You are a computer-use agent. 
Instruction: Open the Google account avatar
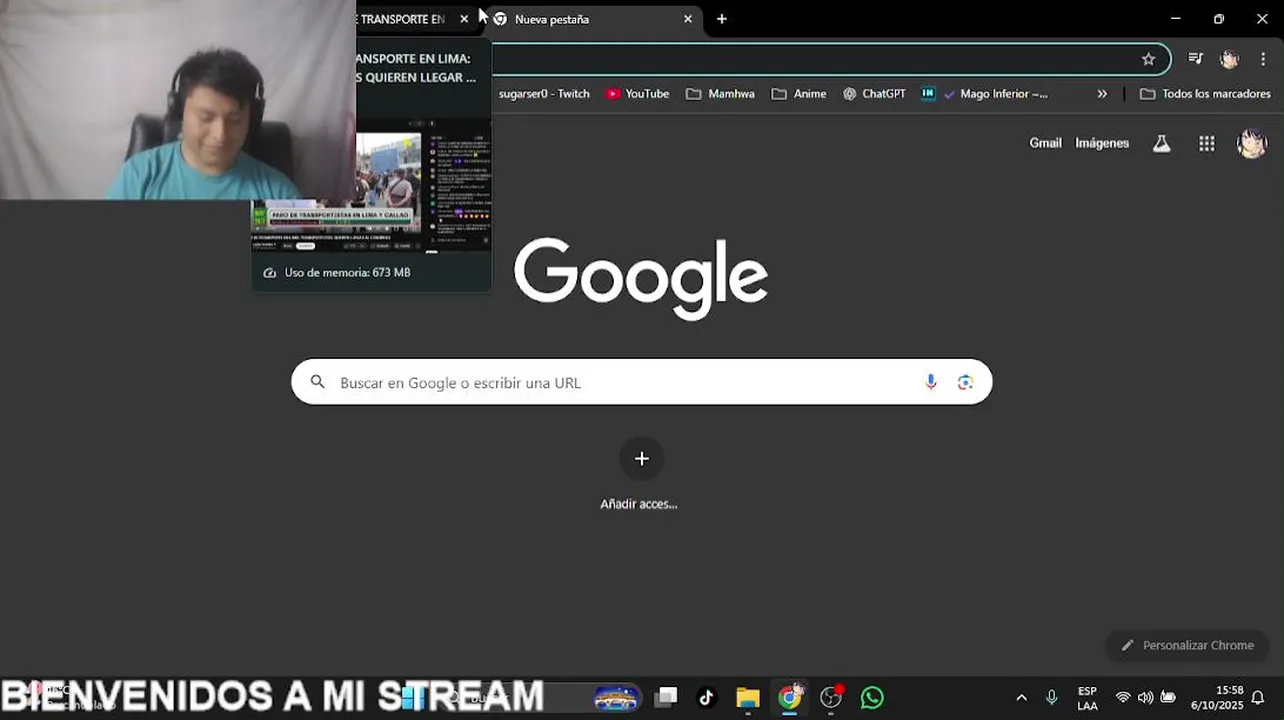pyautogui.click(x=1252, y=143)
